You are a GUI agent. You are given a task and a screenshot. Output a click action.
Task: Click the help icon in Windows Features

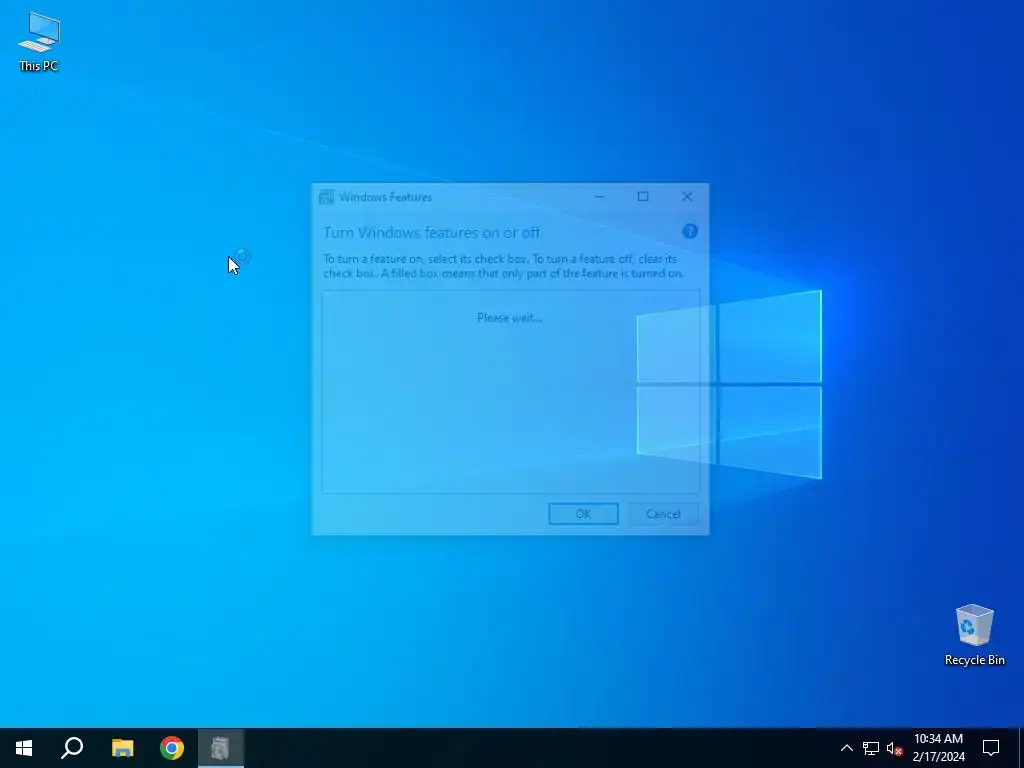pyautogui.click(x=690, y=231)
